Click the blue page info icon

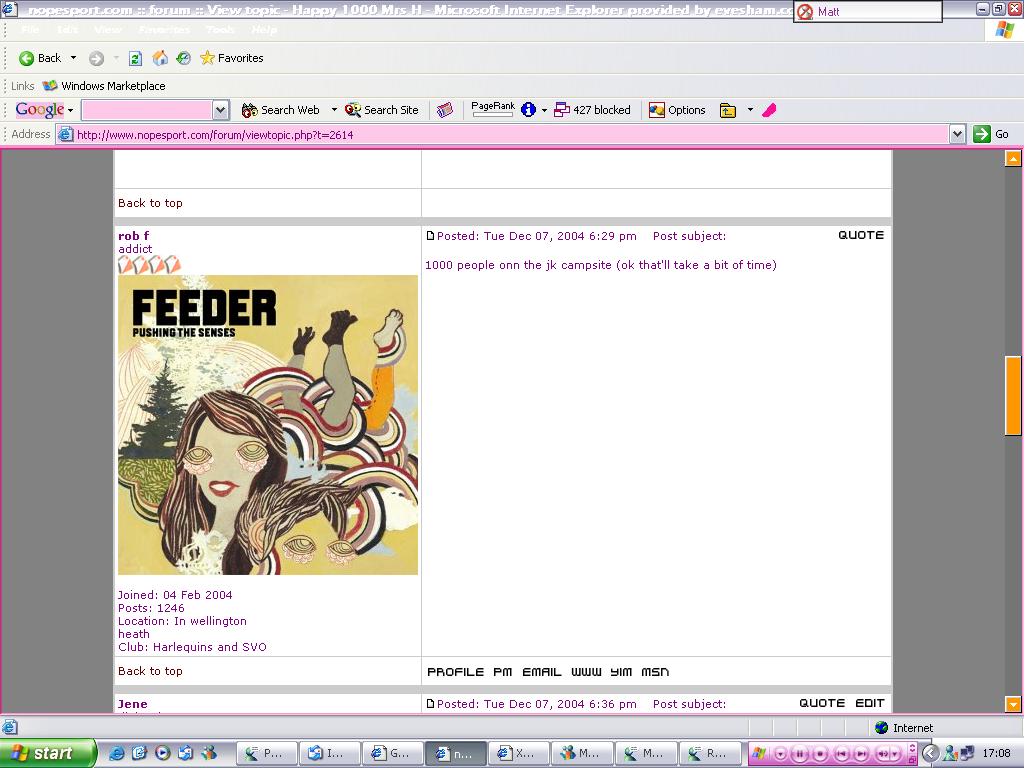click(x=528, y=110)
